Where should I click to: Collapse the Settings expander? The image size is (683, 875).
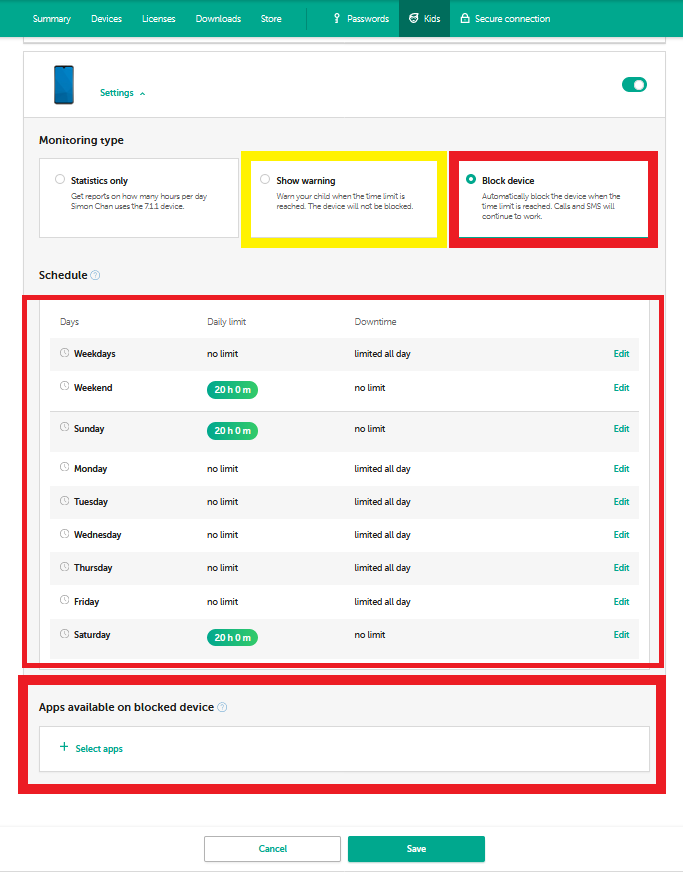click(x=122, y=93)
